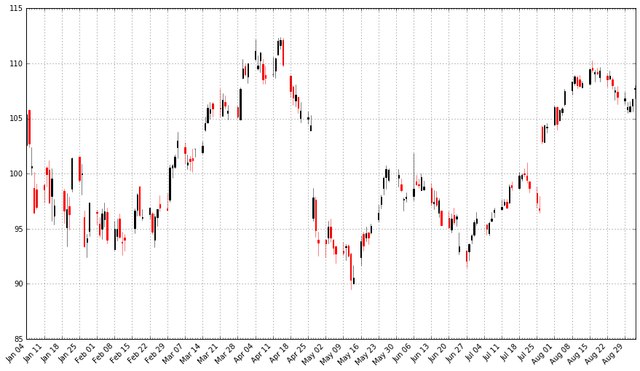Click the 'Jan 04' date label

[x=16, y=353]
